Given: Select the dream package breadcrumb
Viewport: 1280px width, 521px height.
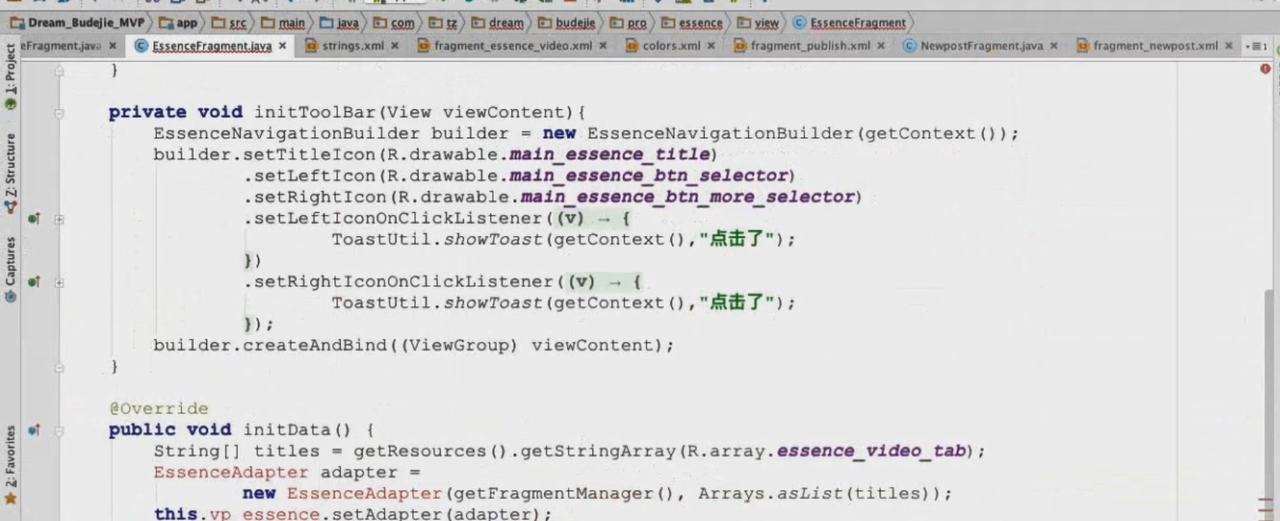Looking at the screenshot, I should (x=498, y=22).
